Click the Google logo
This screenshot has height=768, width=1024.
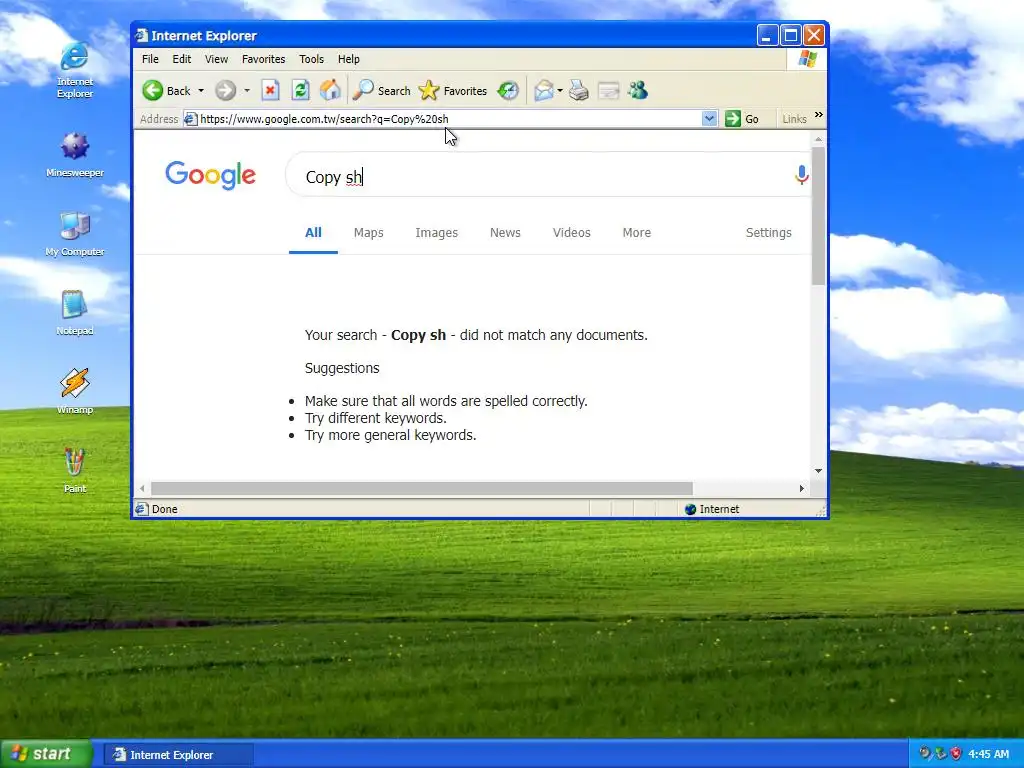(x=210, y=175)
